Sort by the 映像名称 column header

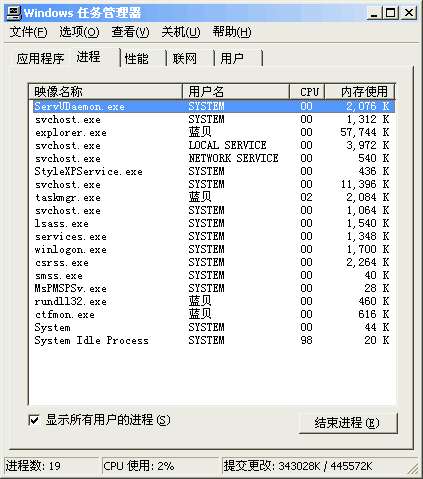pyautogui.click(x=106, y=92)
